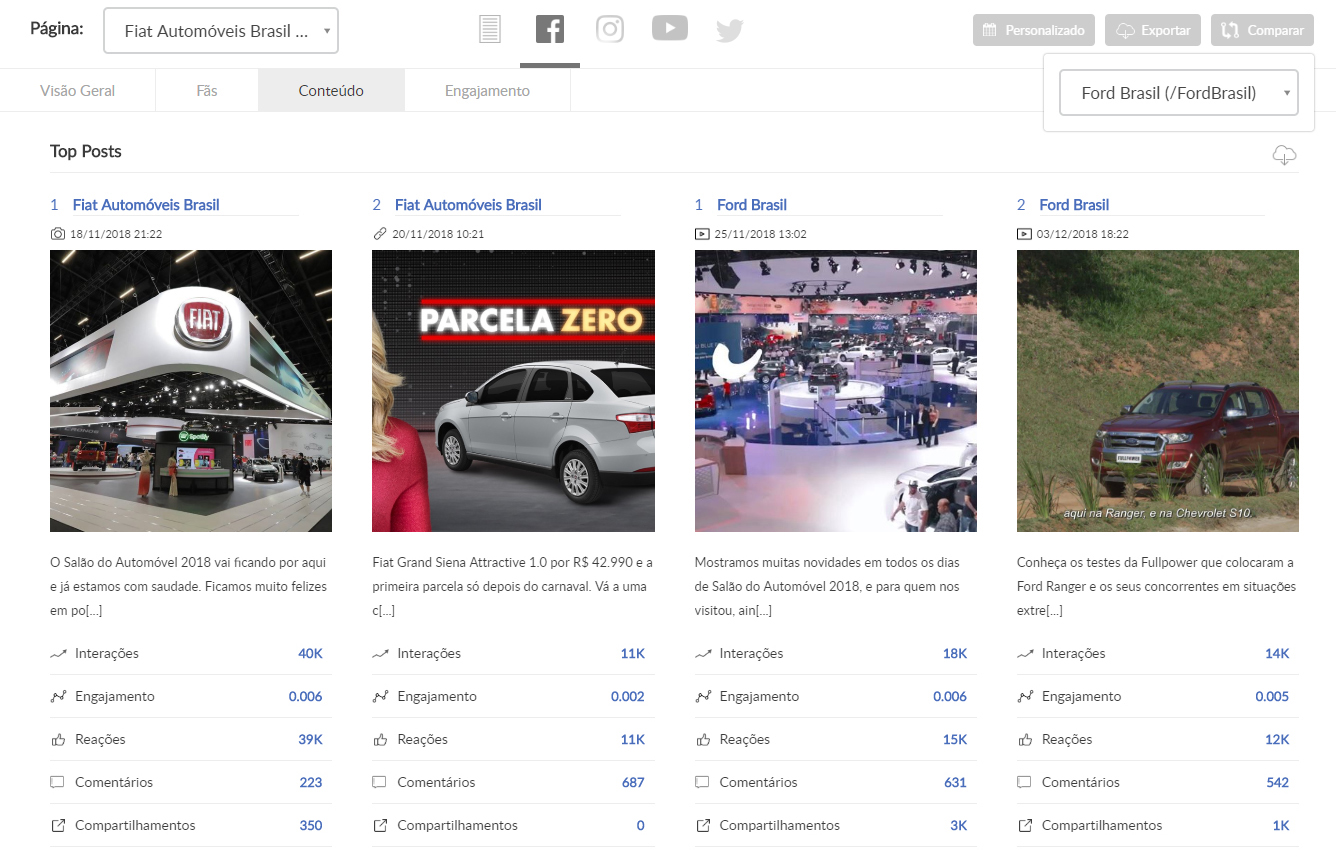Open the Página selector showing Fiat Automóveis Brasil
1336x868 pixels.
click(221, 31)
